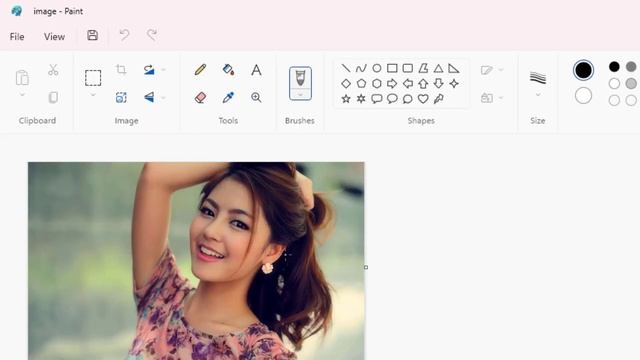Expand the Select options chevron
640x360 pixels.
(93, 95)
